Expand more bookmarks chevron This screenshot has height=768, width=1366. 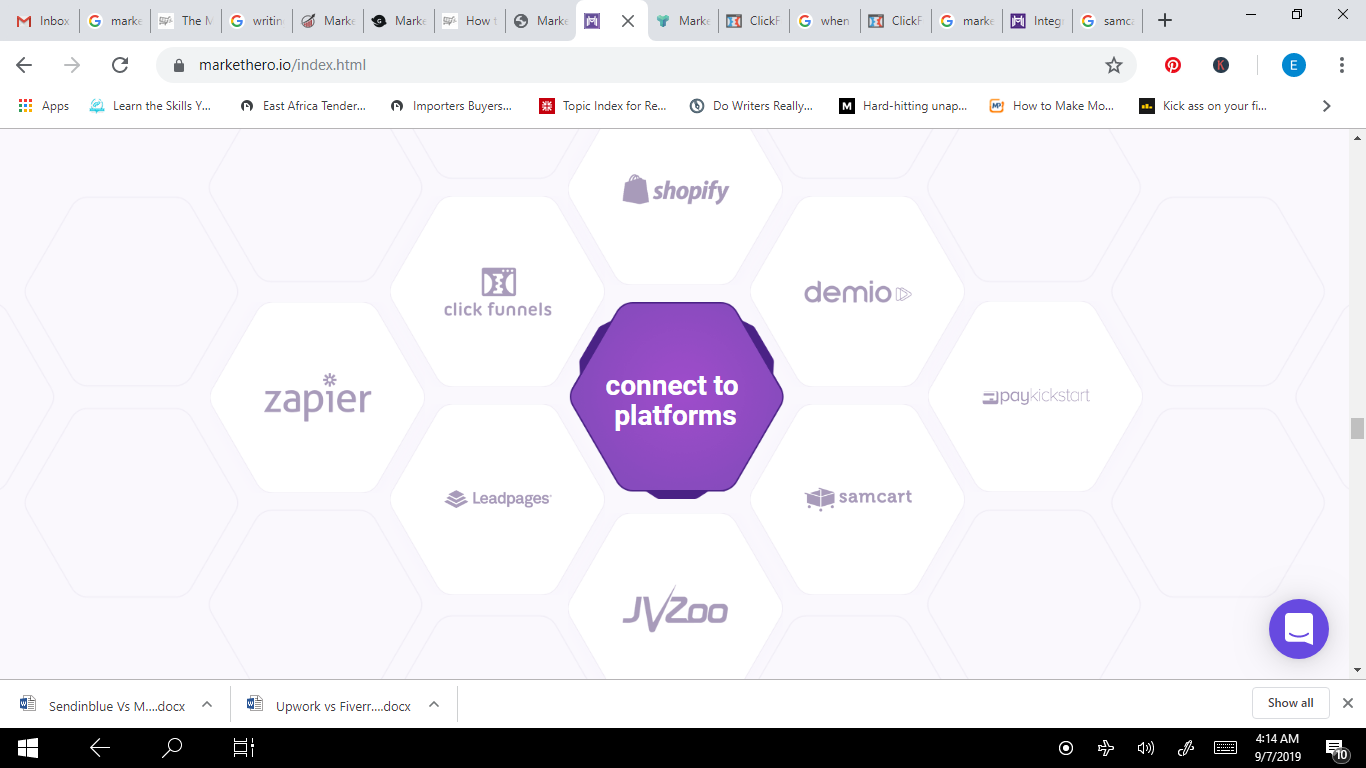[x=1327, y=105]
